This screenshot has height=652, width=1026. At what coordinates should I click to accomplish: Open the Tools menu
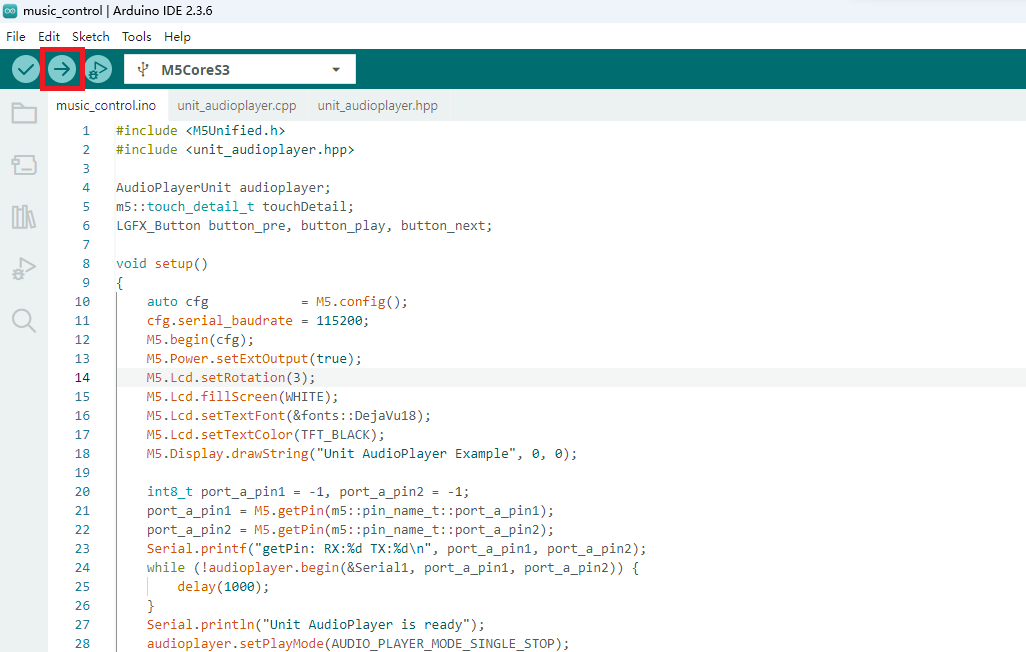pyautogui.click(x=136, y=37)
